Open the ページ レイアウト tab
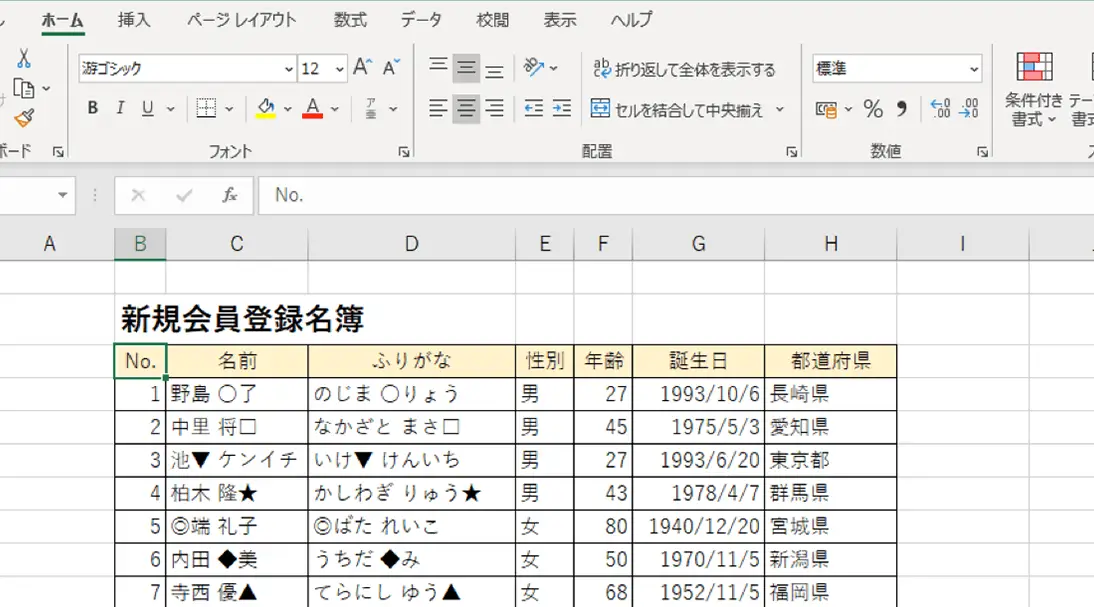The width and height of the screenshot is (1094, 607). (x=241, y=20)
